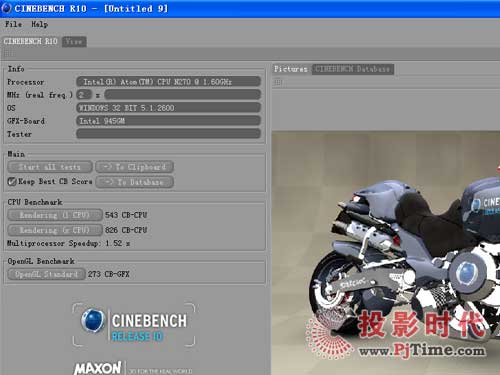Click the CINEBENCH app icon in title bar
Viewport: 500px width, 375px height.
(6, 8)
